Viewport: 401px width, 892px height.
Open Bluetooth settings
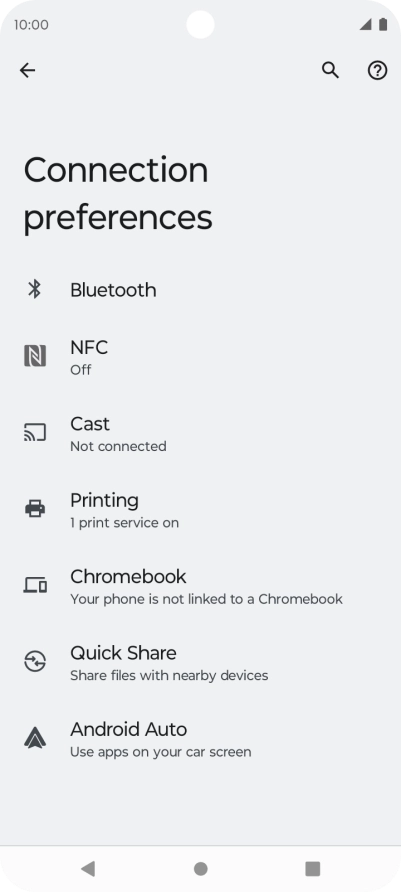click(200, 290)
